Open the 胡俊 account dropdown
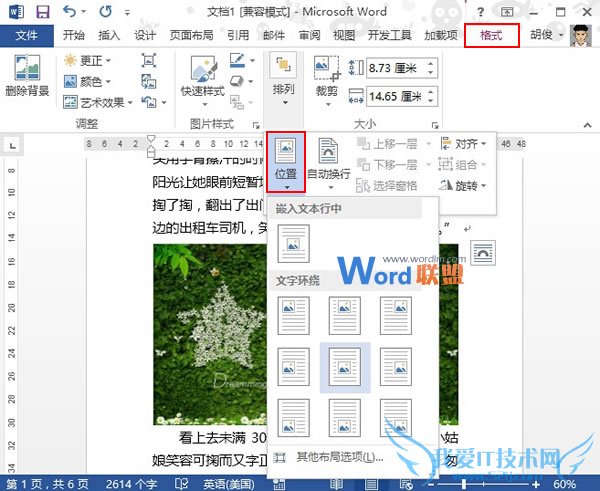This screenshot has height=491, width=600. [547, 35]
